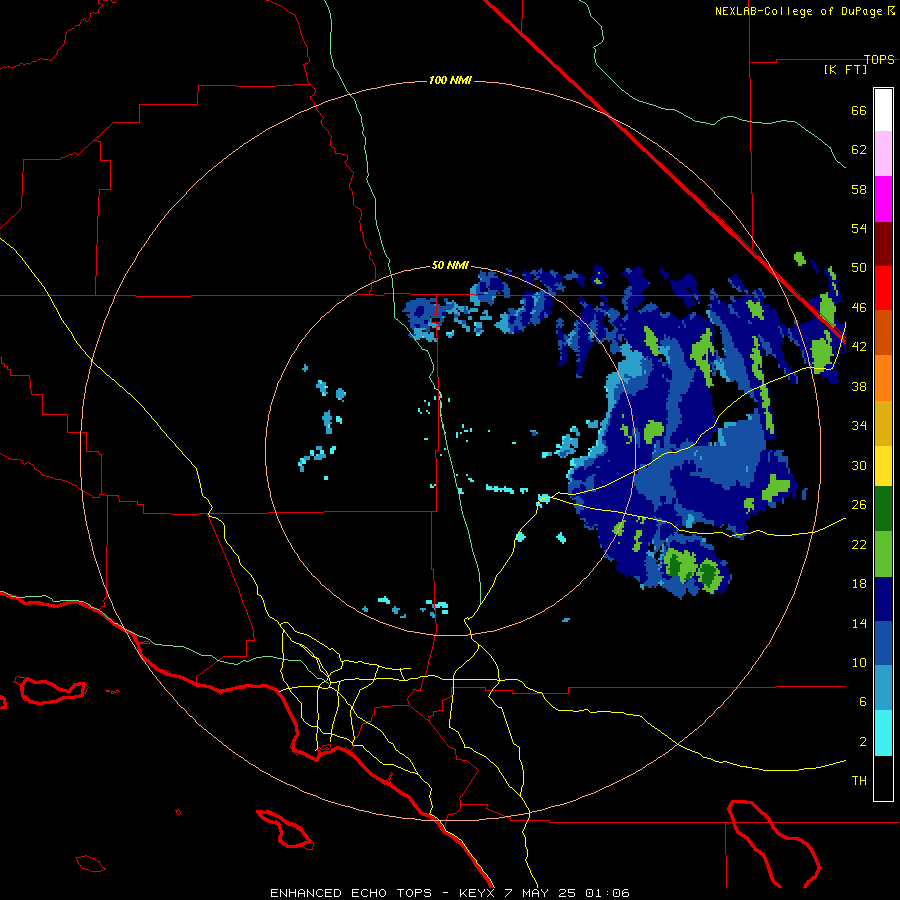The height and width of the screenshot is (900, 900).
Task: Click the KEYX station identifier in caption
Action: point(477,893)
